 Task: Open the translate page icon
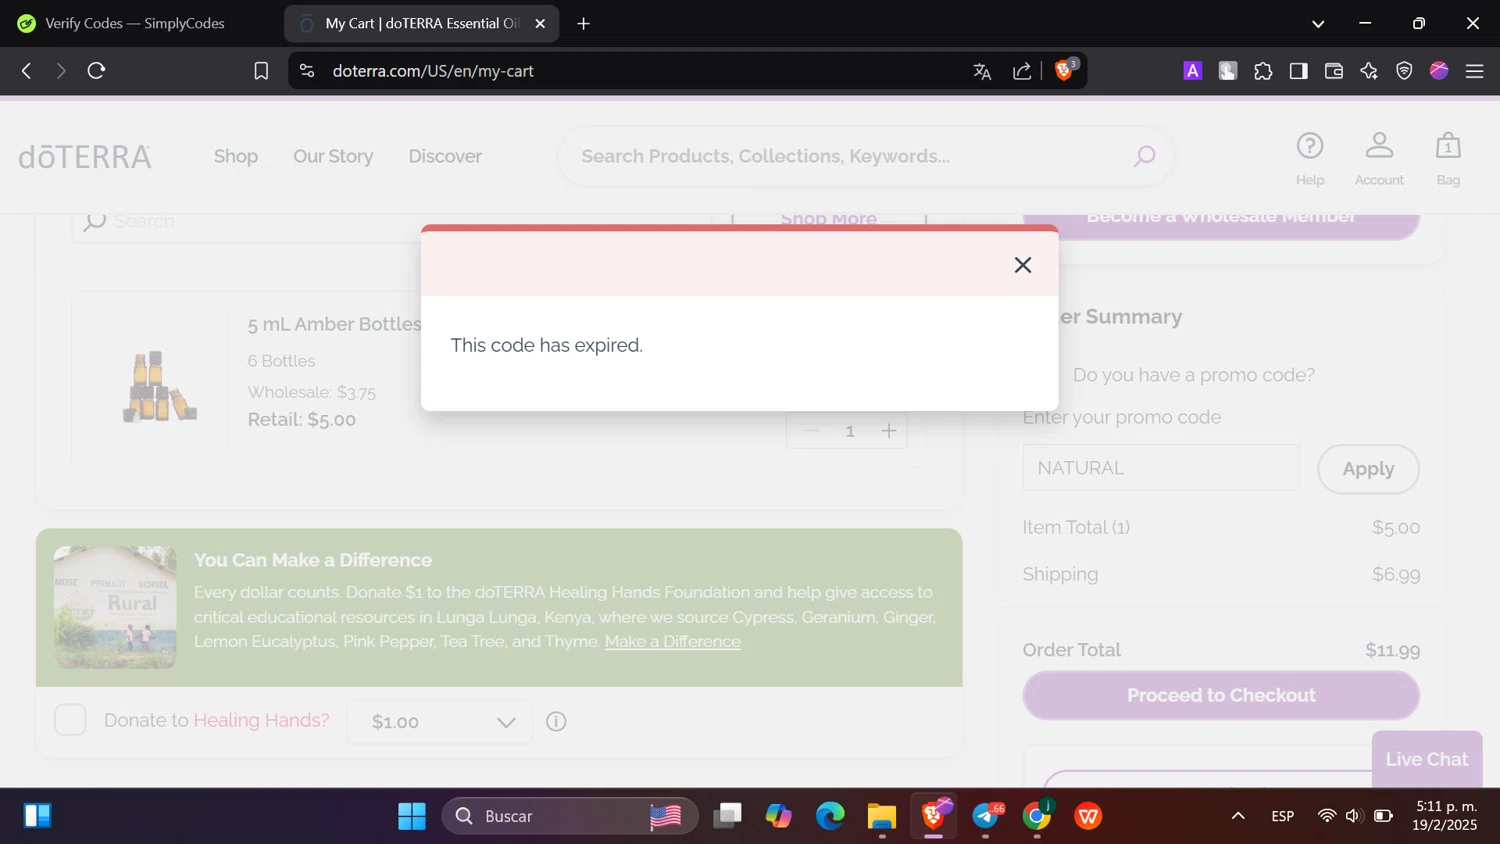click(982, 71)
